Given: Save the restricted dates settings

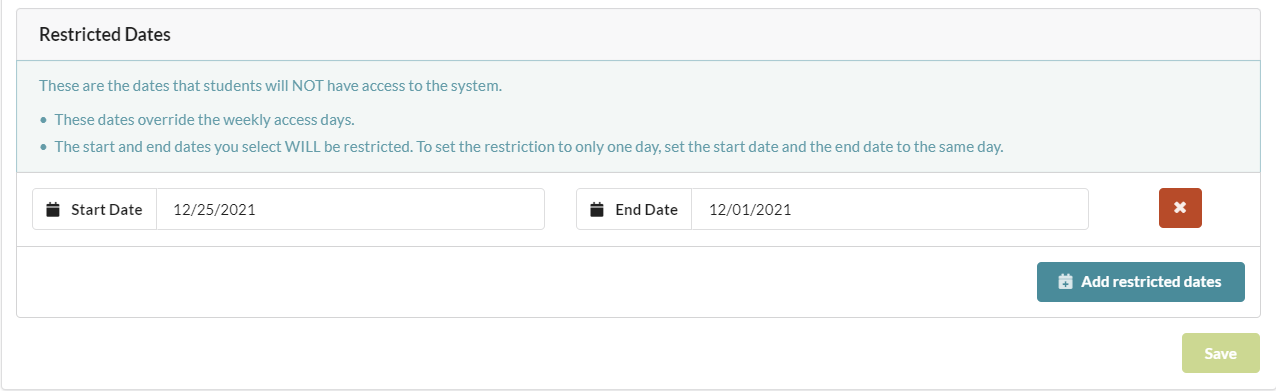Looking at the screenshot, I should 1220,354.
